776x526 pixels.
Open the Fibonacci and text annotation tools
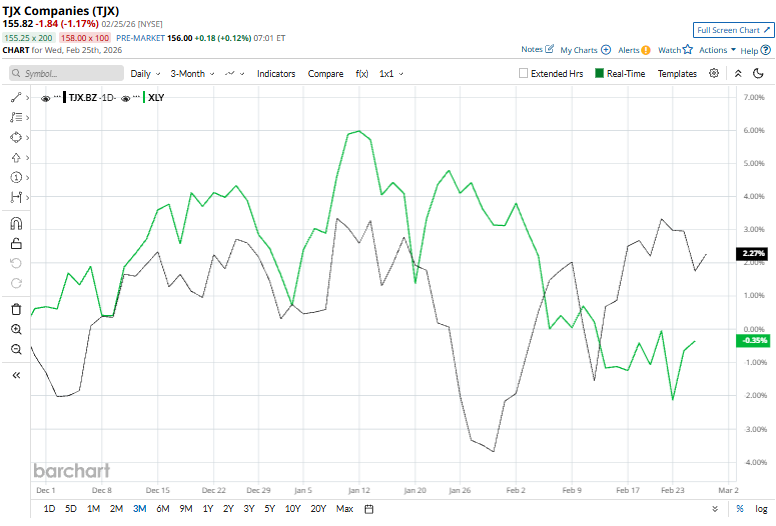pos(16,117)
